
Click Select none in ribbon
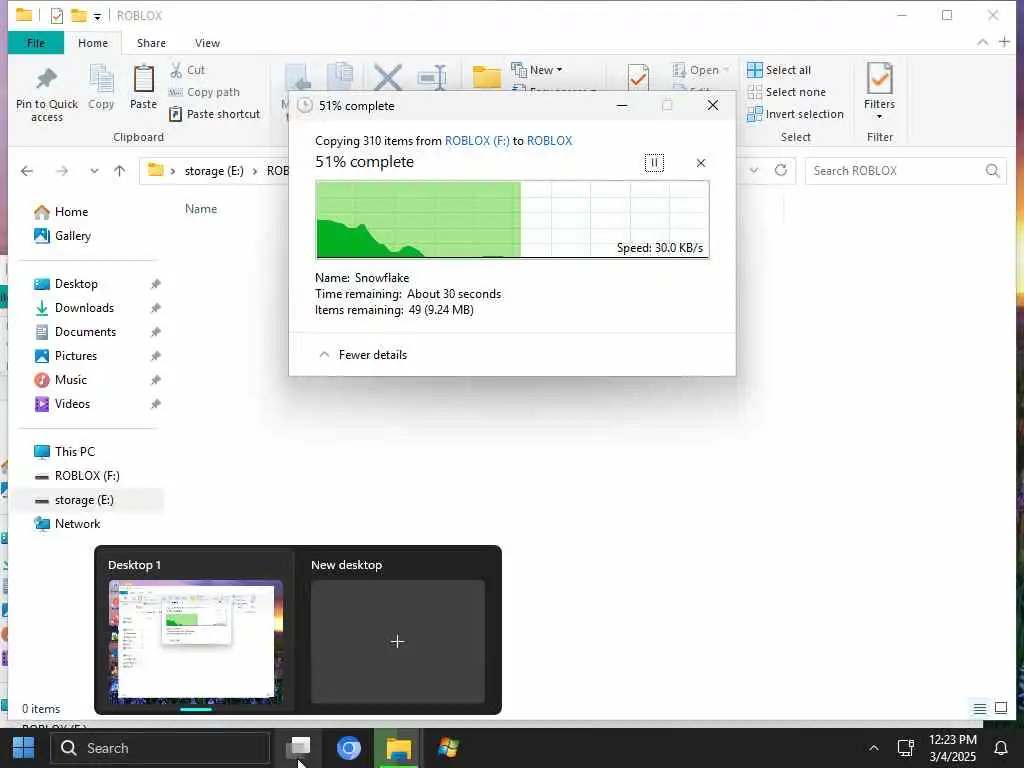click(786, 92)
